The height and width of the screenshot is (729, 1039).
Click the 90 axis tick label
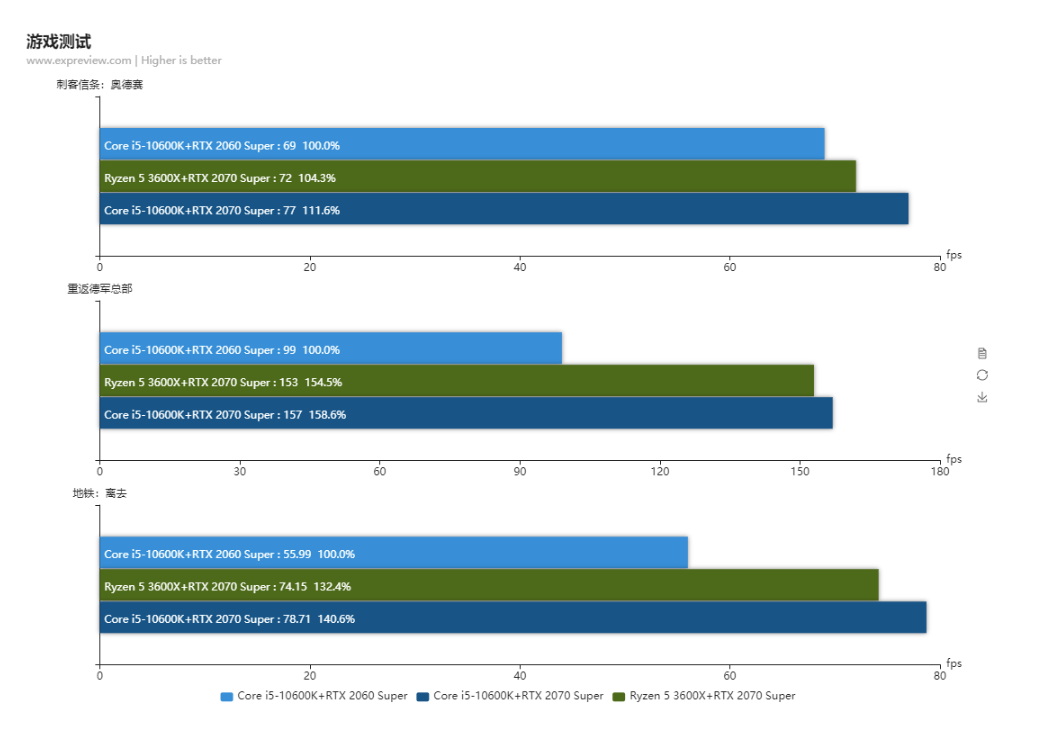click(520, 471)
